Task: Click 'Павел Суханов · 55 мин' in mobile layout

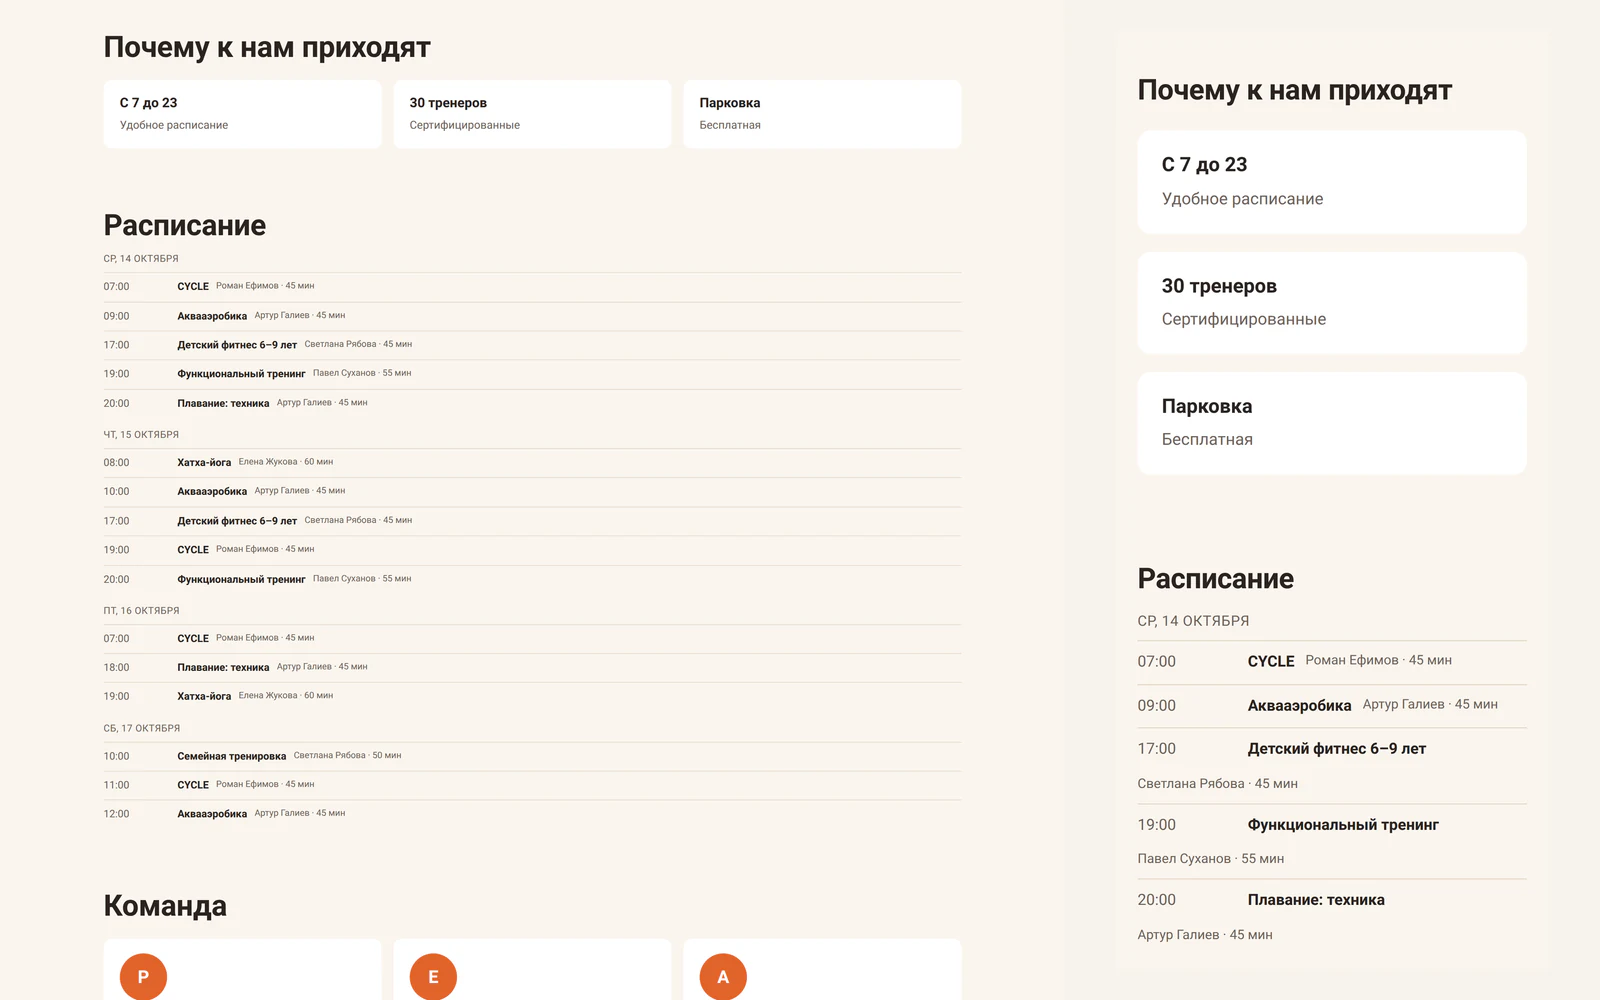Action: (1211, 859)
